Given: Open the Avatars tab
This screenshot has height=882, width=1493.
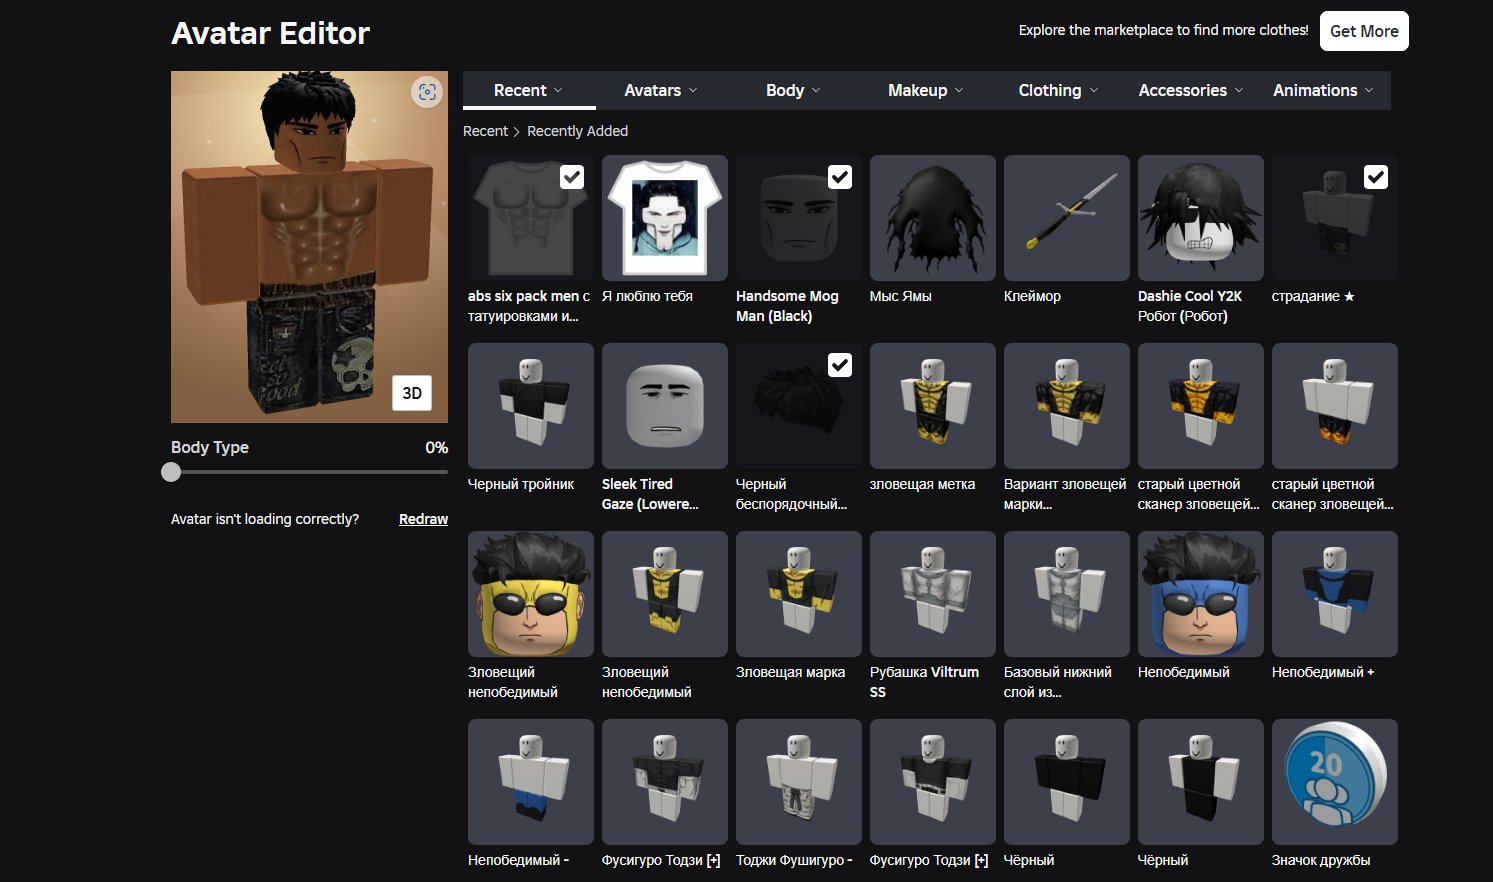Looking at the screenshot, I should [x=661, y=90].
